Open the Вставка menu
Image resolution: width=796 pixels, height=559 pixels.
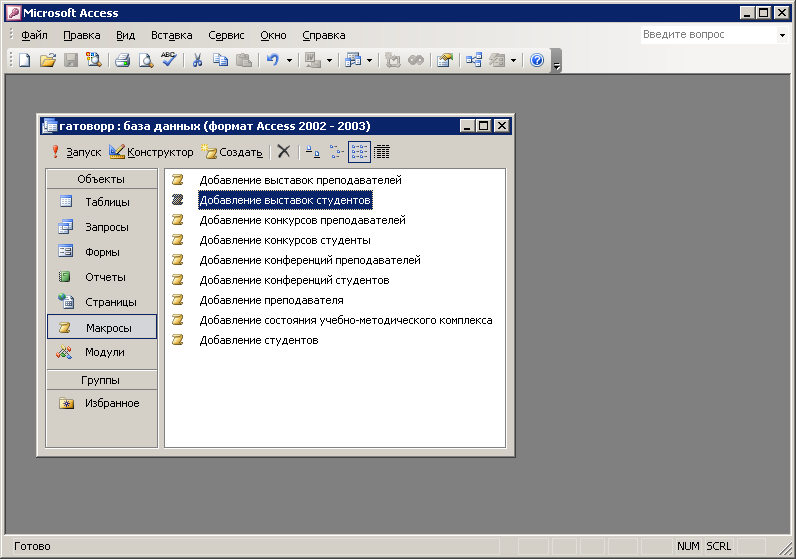click(172, 36)
